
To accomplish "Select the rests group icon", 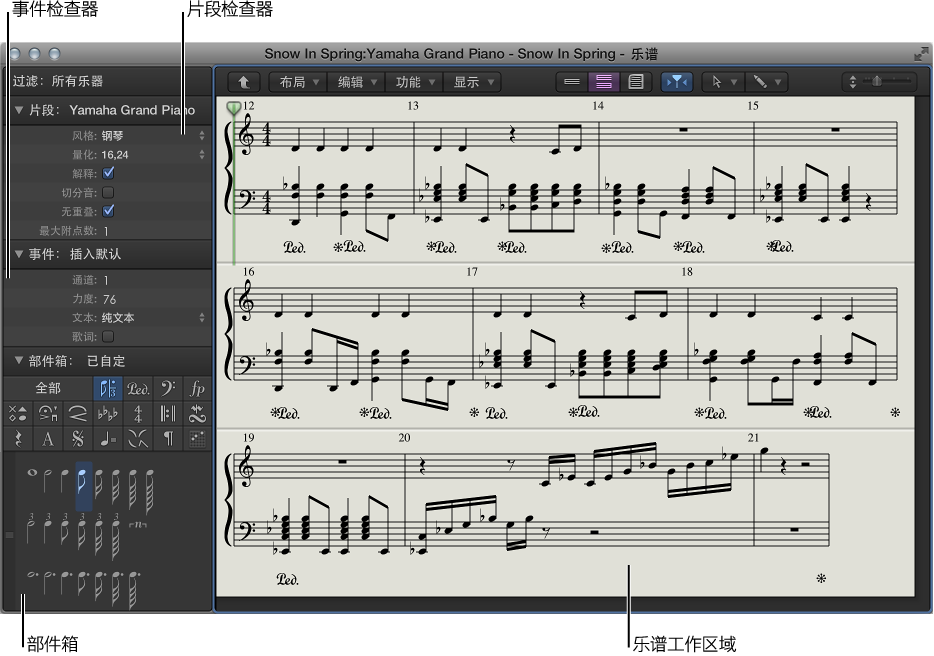I will (x=18, y=439).
